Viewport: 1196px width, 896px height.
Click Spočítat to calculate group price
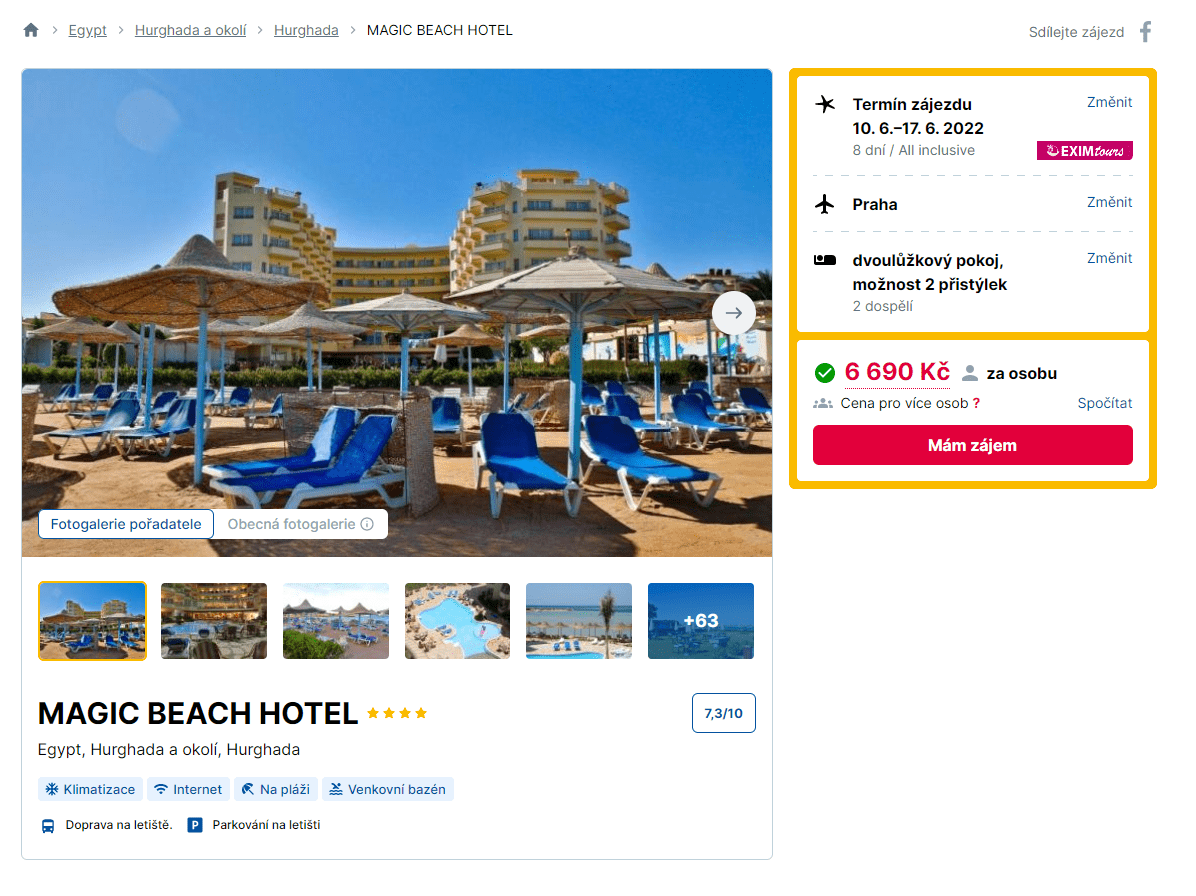(1104, 403)
